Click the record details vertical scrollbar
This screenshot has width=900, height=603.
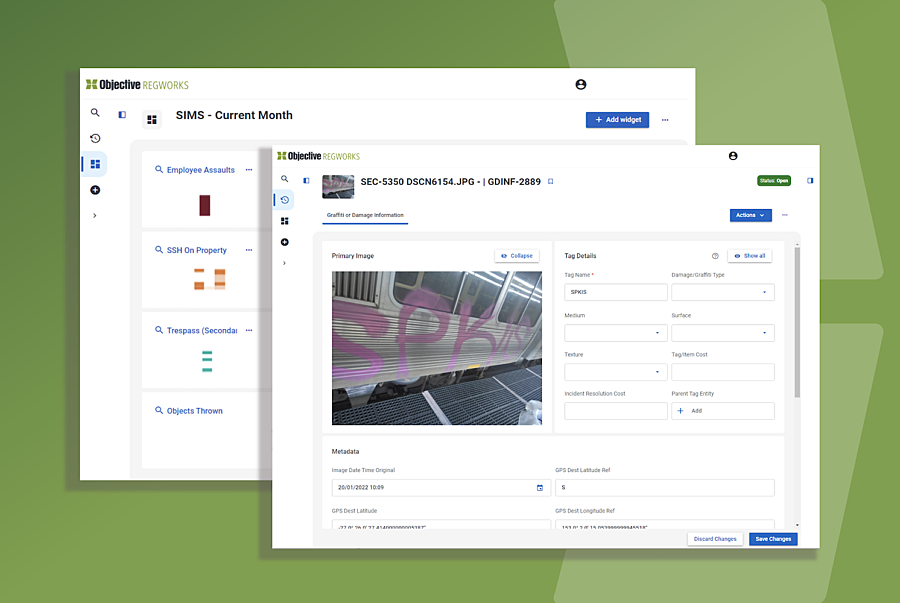[797, 321]
